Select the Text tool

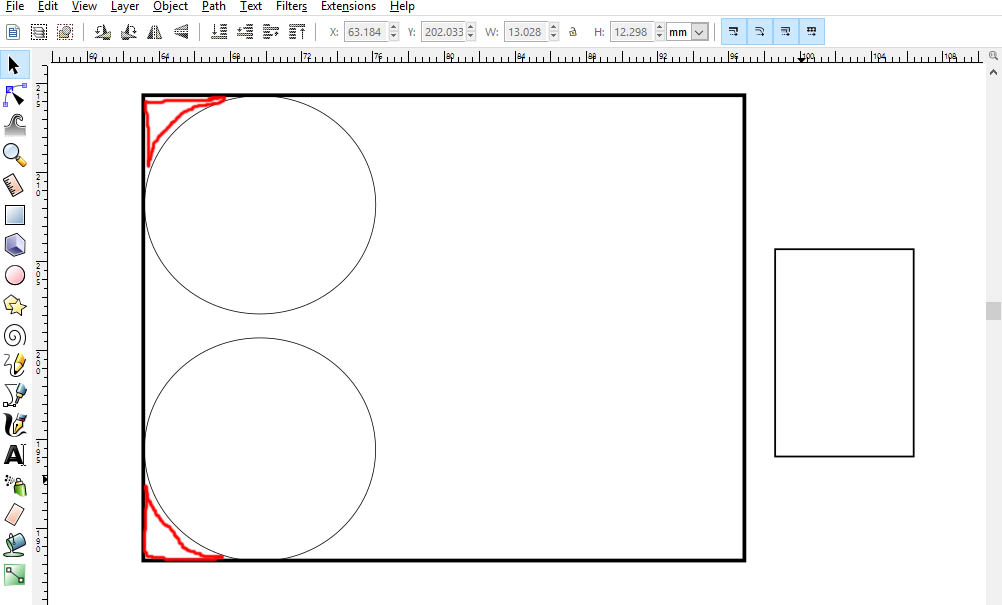14,455
